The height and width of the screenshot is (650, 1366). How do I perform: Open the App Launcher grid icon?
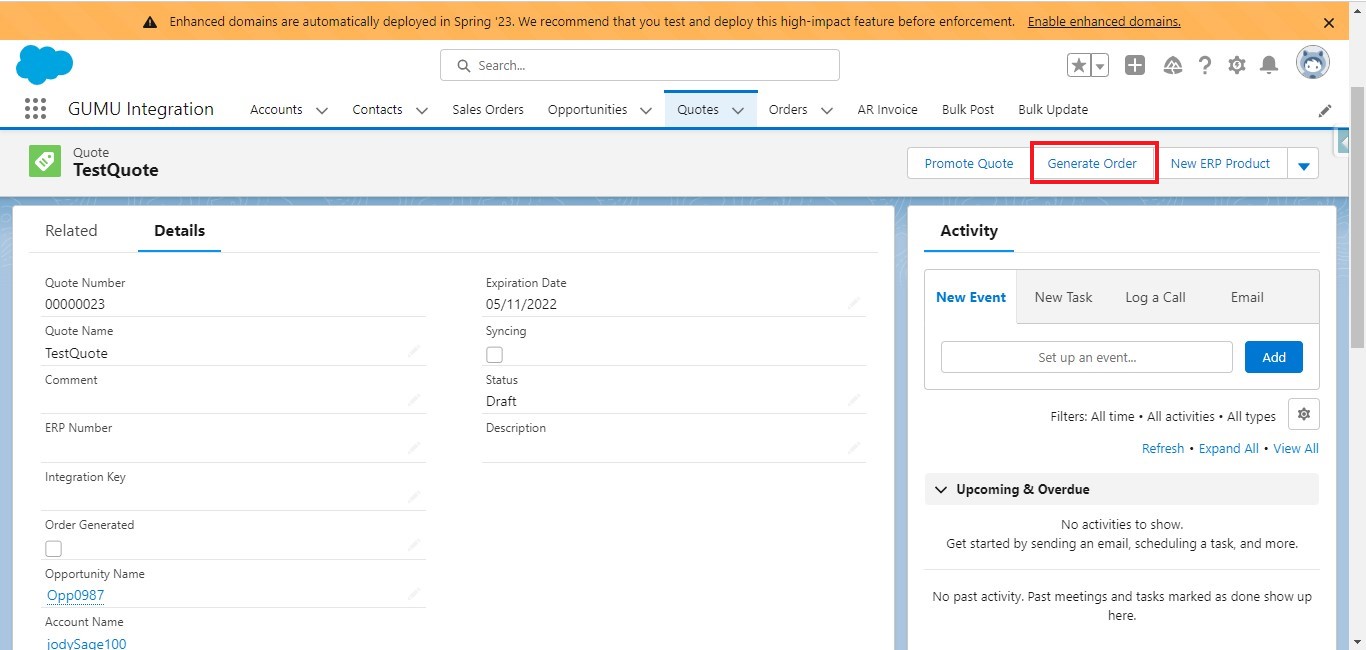click(x=35, y=109)
